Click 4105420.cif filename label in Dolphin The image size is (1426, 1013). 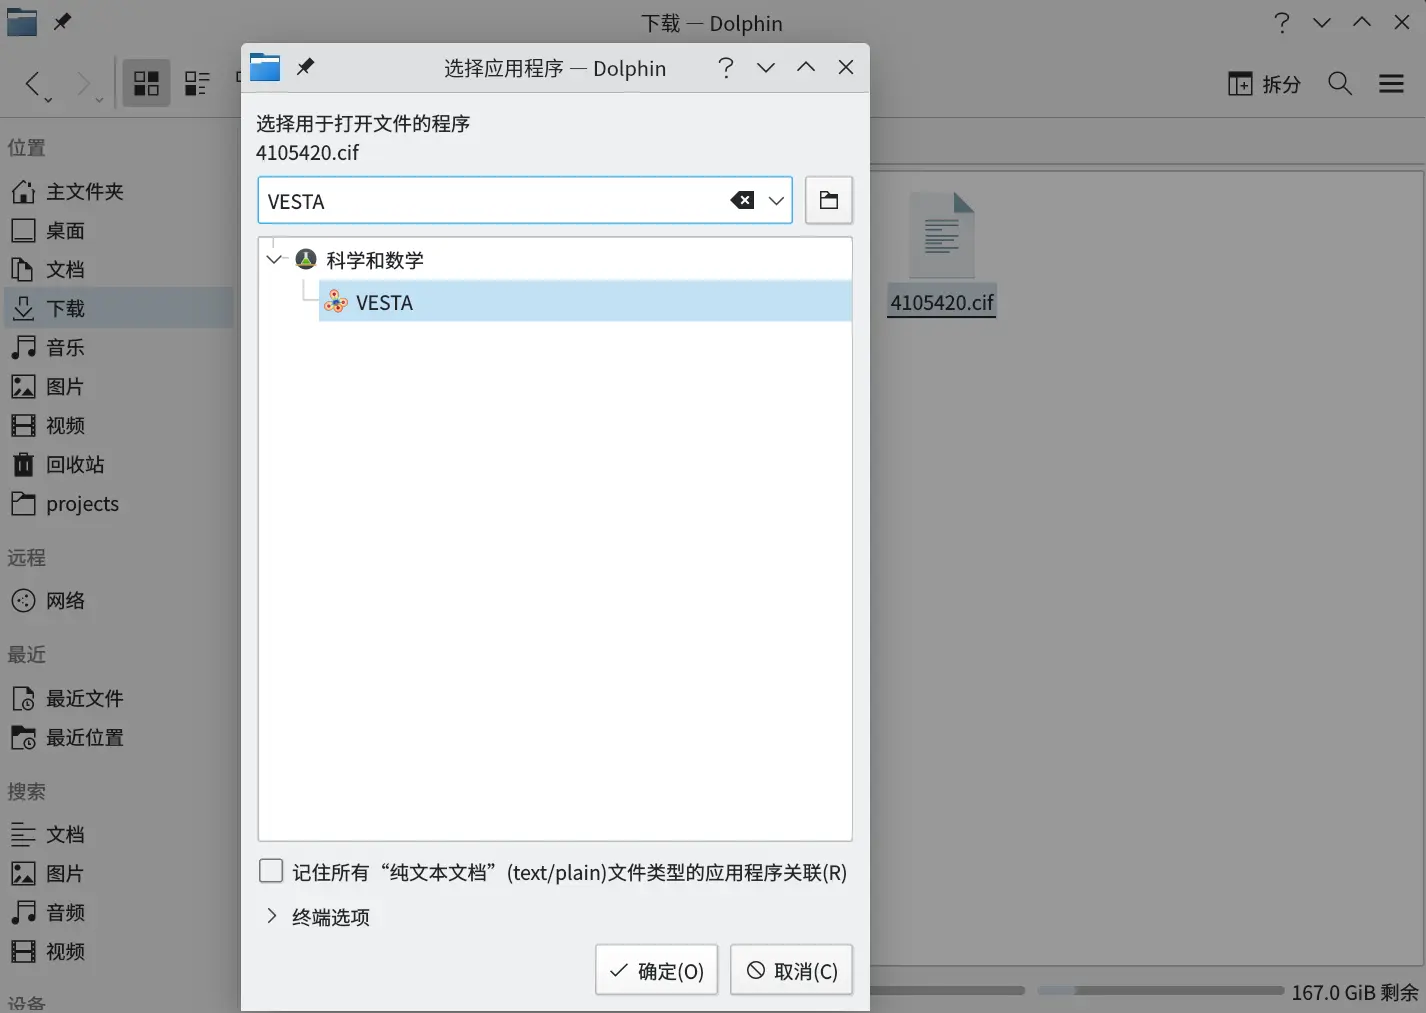click(x=942, y=302)
